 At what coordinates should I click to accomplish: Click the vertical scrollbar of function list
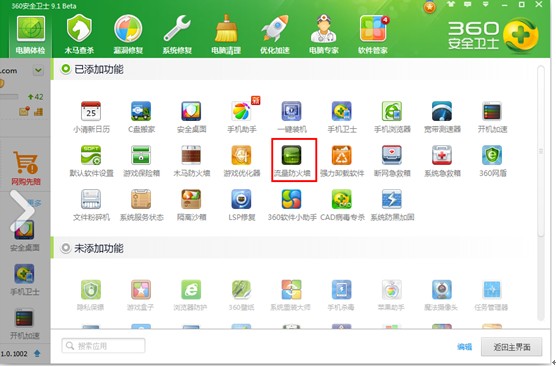[541, 151]
